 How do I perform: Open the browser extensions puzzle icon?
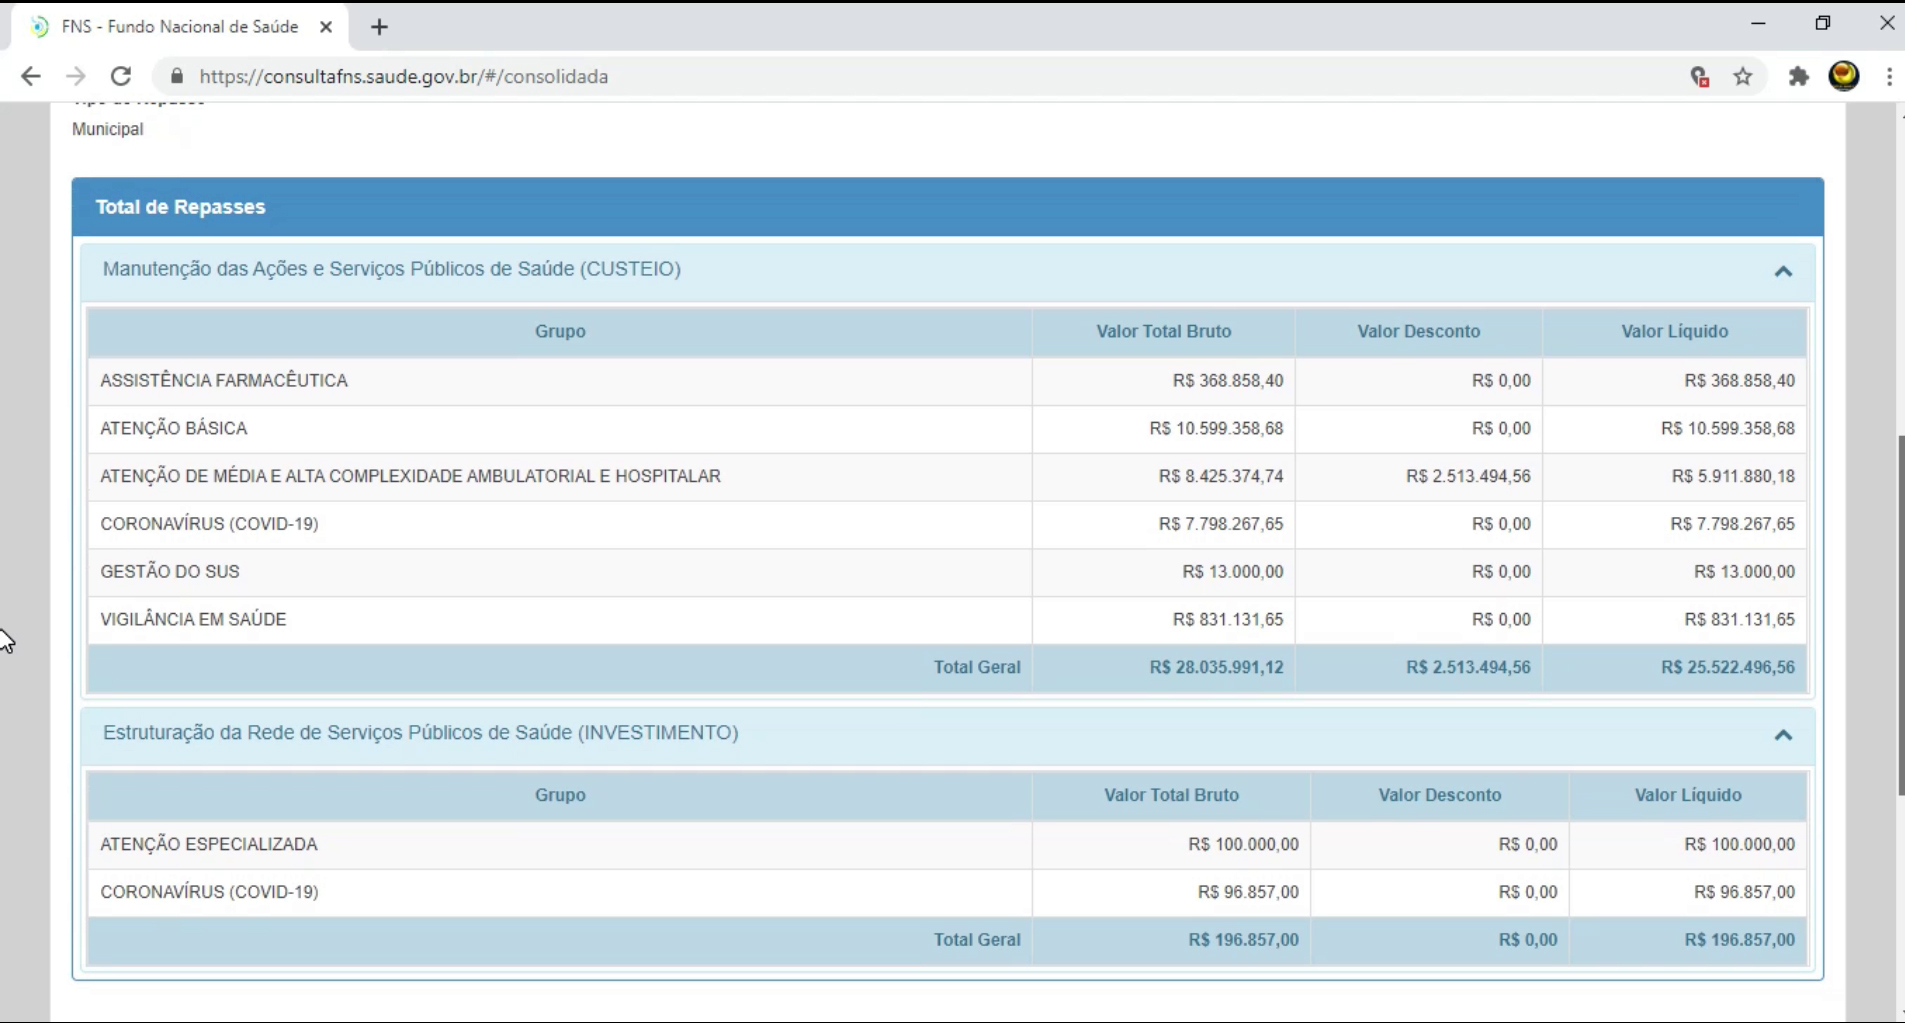tap(1798, 77)
